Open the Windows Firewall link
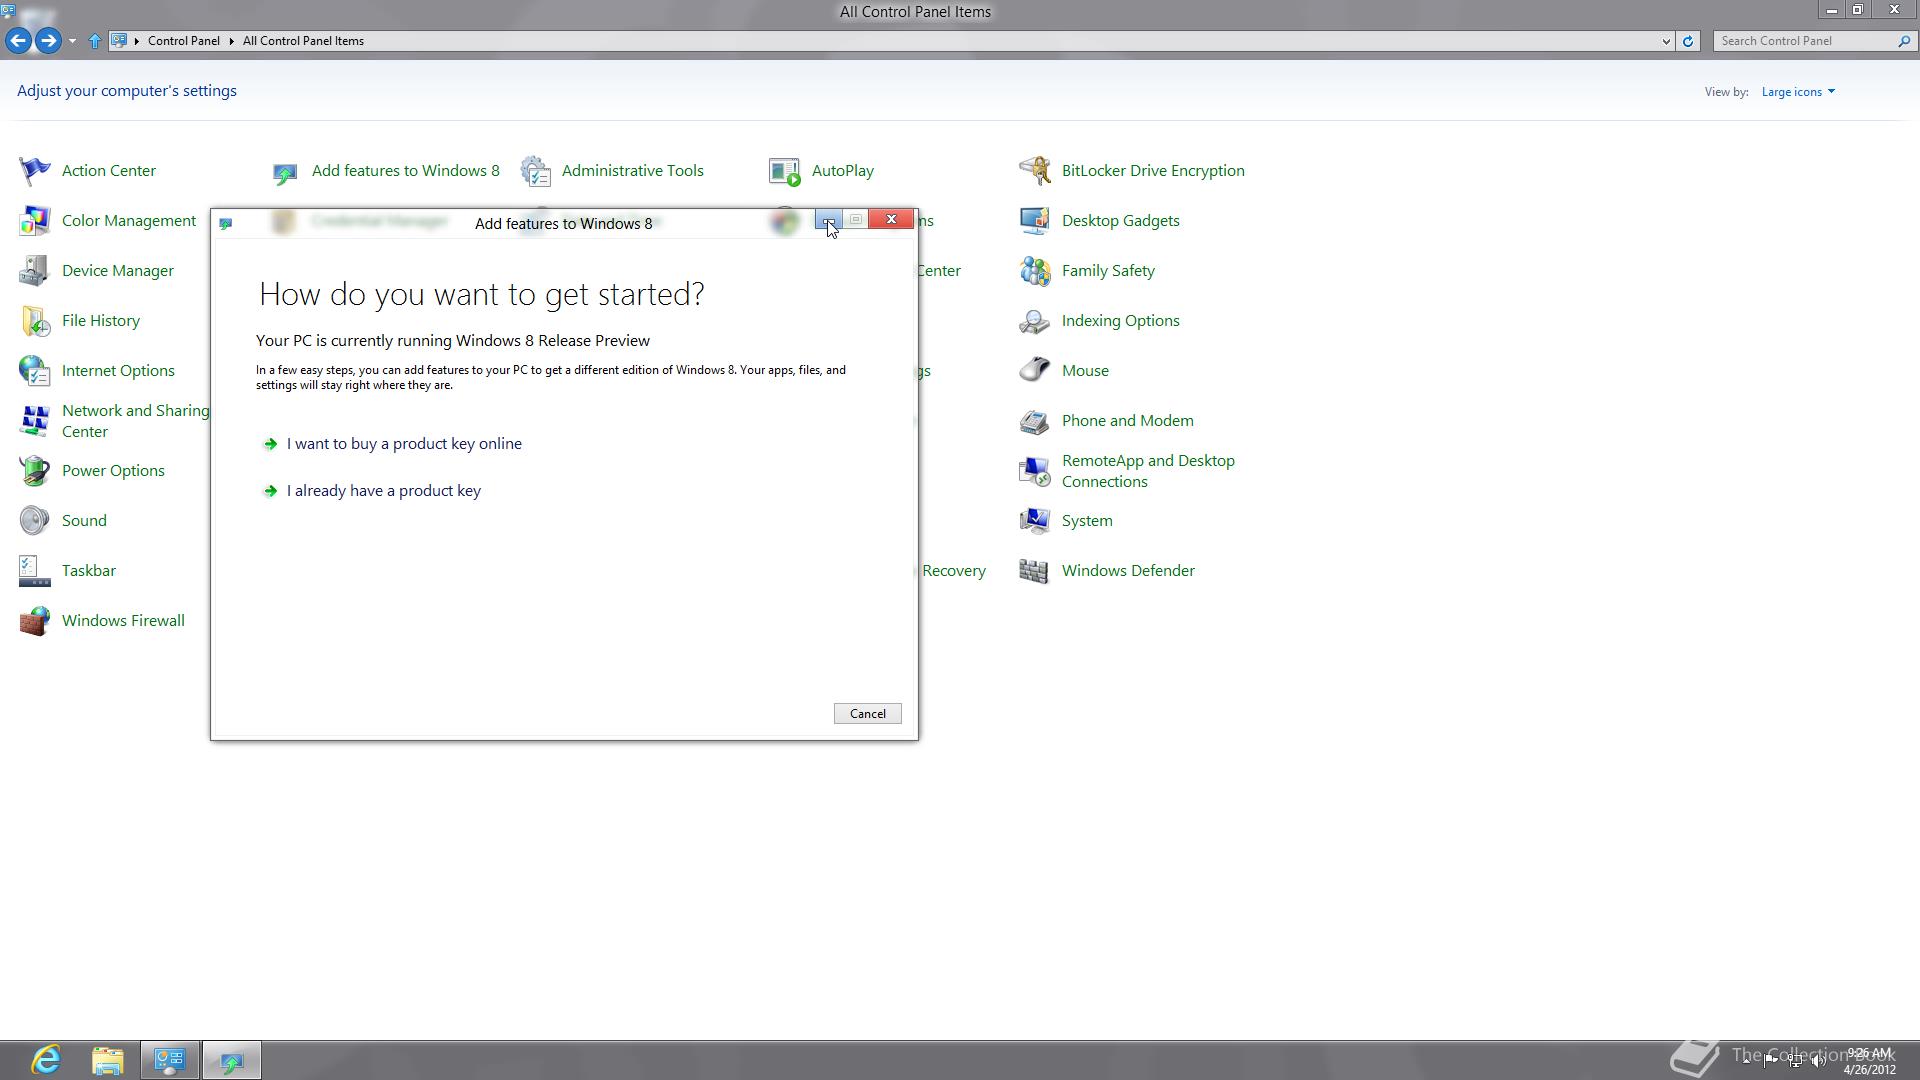 pyautogui.click(x=123, y=621)
